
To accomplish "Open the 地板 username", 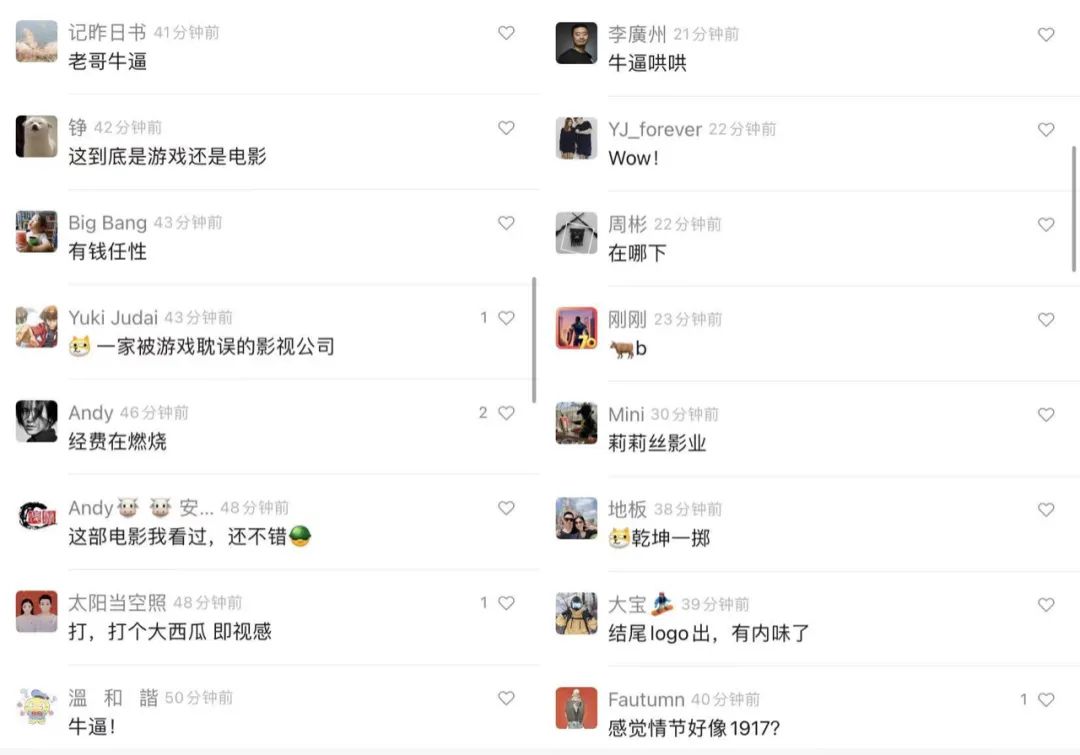I will coord(627,510).
